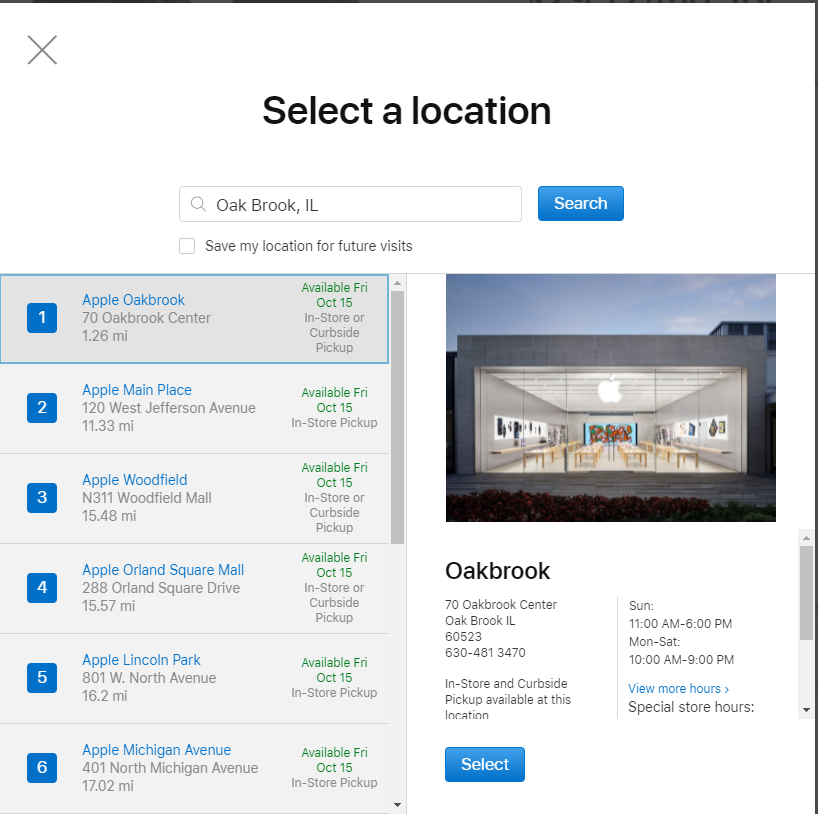Click the 11.33 mi distance text
Screen dimensions: 818x814
[108, 426]
